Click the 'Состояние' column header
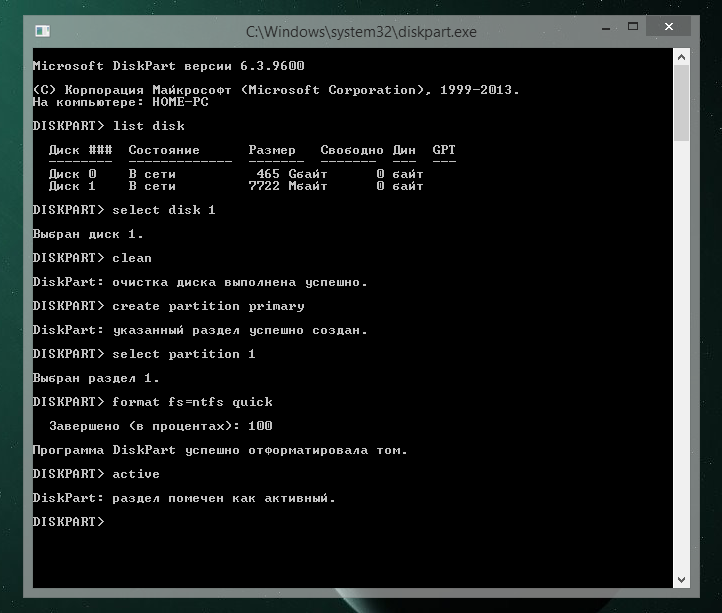This screenshot has height=613, width=722. tap(164, 150)
